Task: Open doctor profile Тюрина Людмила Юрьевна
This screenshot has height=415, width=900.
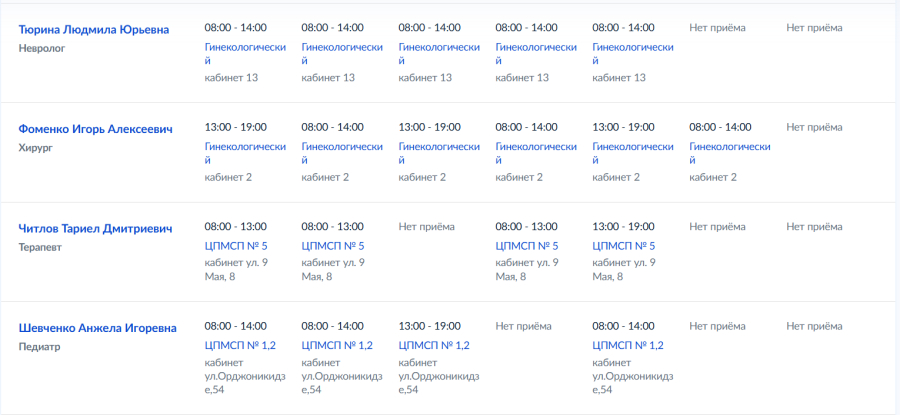Action: 94,30
